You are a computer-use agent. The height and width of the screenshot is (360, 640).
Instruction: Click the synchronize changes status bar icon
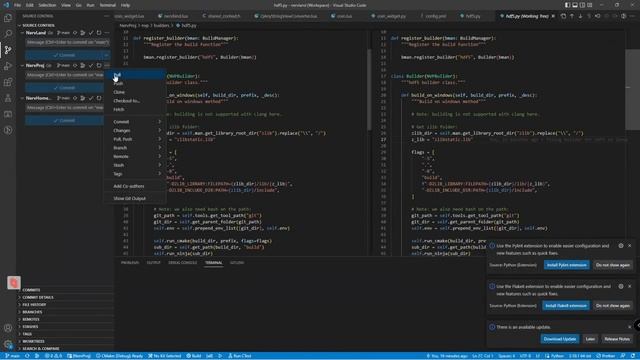click(x=27, y=356)
